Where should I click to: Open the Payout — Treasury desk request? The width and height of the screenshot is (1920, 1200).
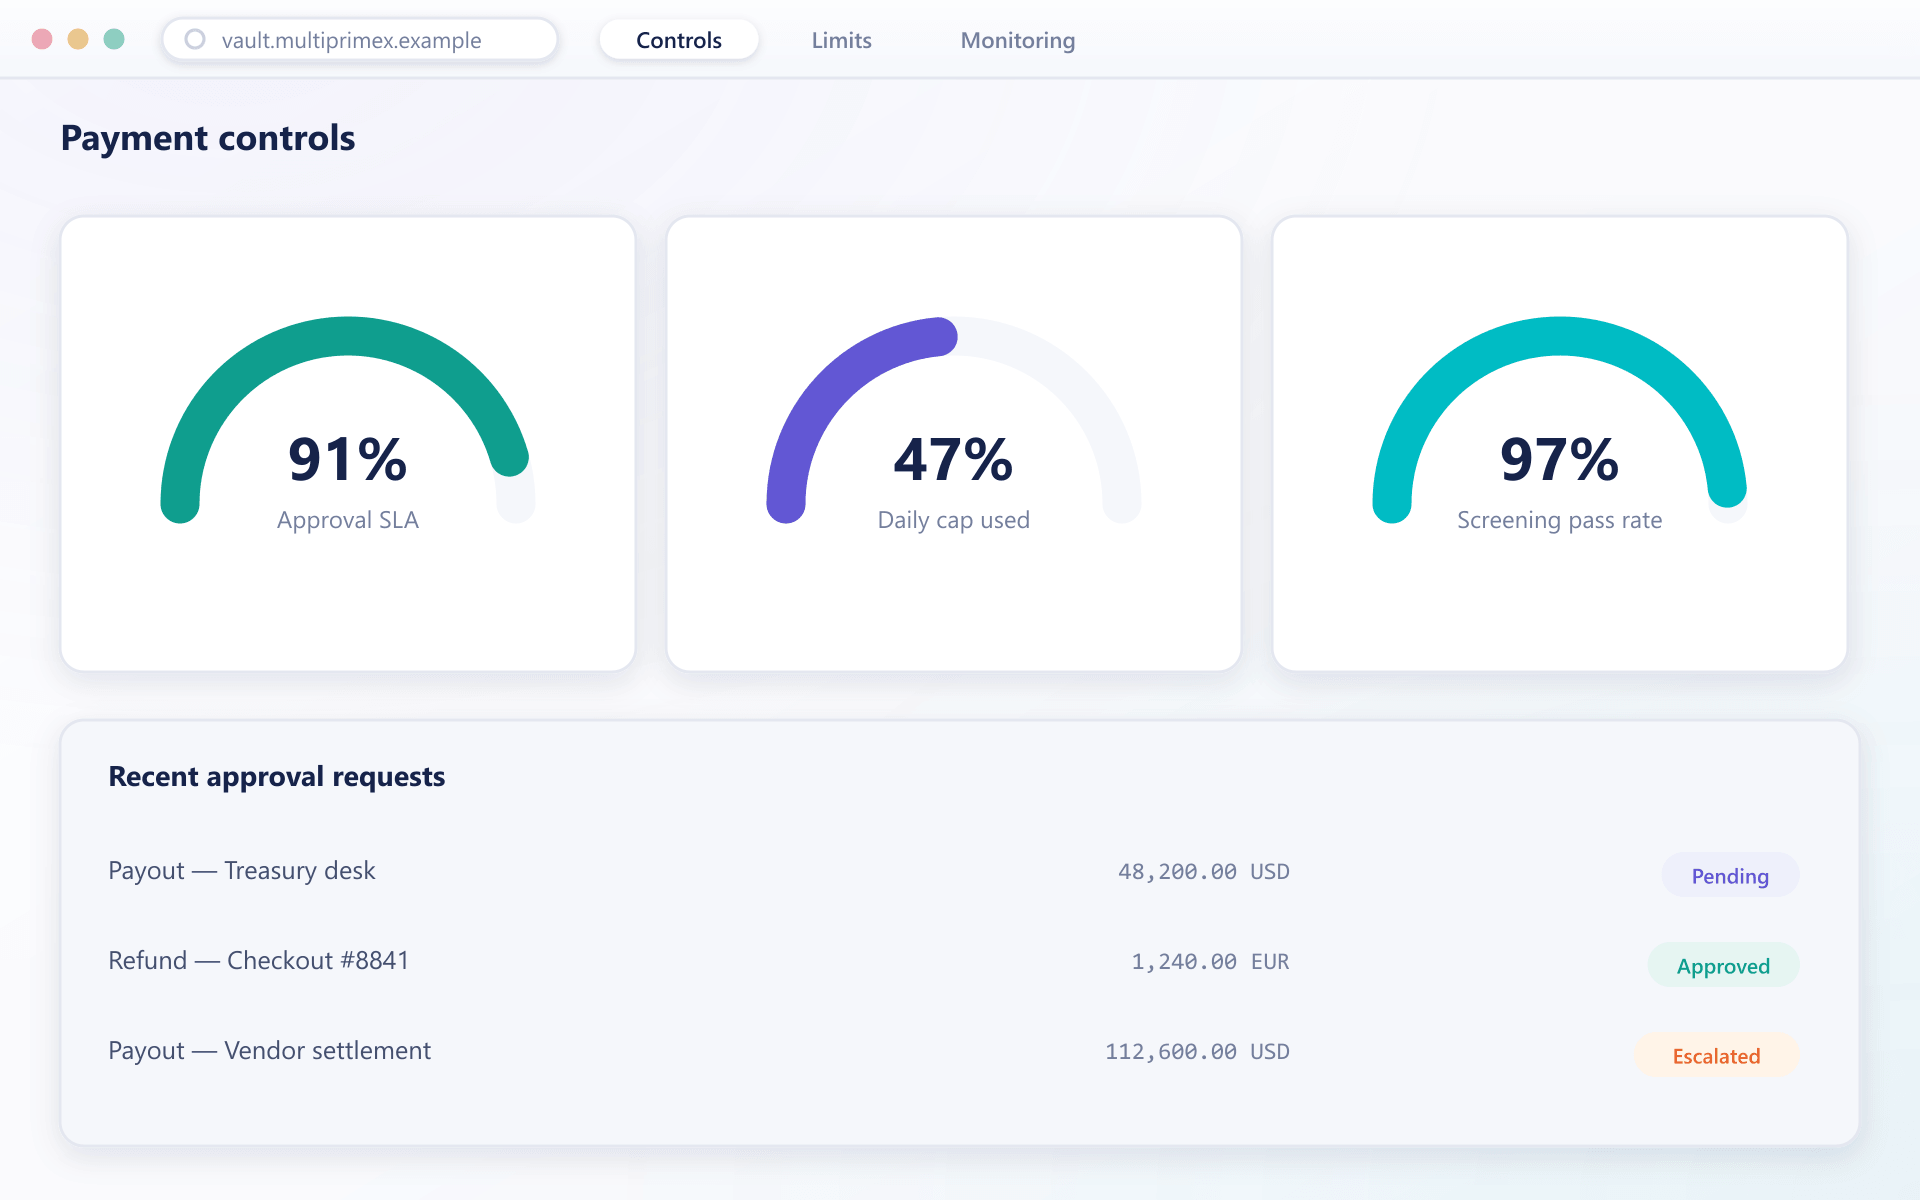coord(954,872)
